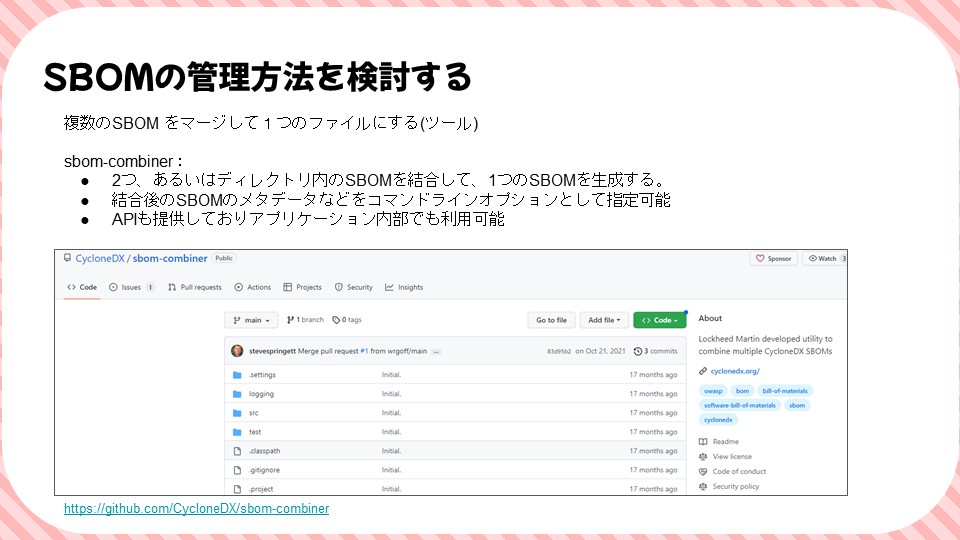Open the cyclonedx.org/ website link

point(735,371)
